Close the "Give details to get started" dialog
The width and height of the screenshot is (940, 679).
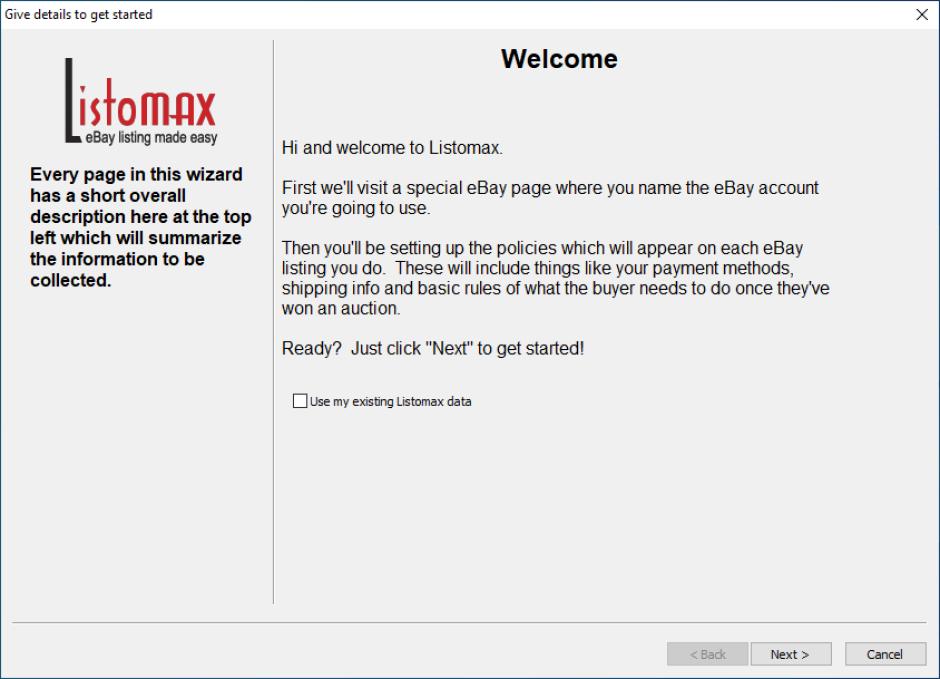click(x=922, y=14)
